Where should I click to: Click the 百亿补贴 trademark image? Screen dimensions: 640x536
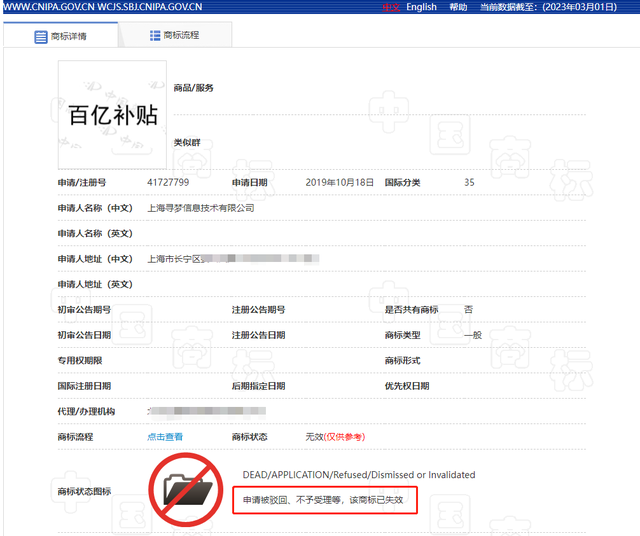point(112,115)
